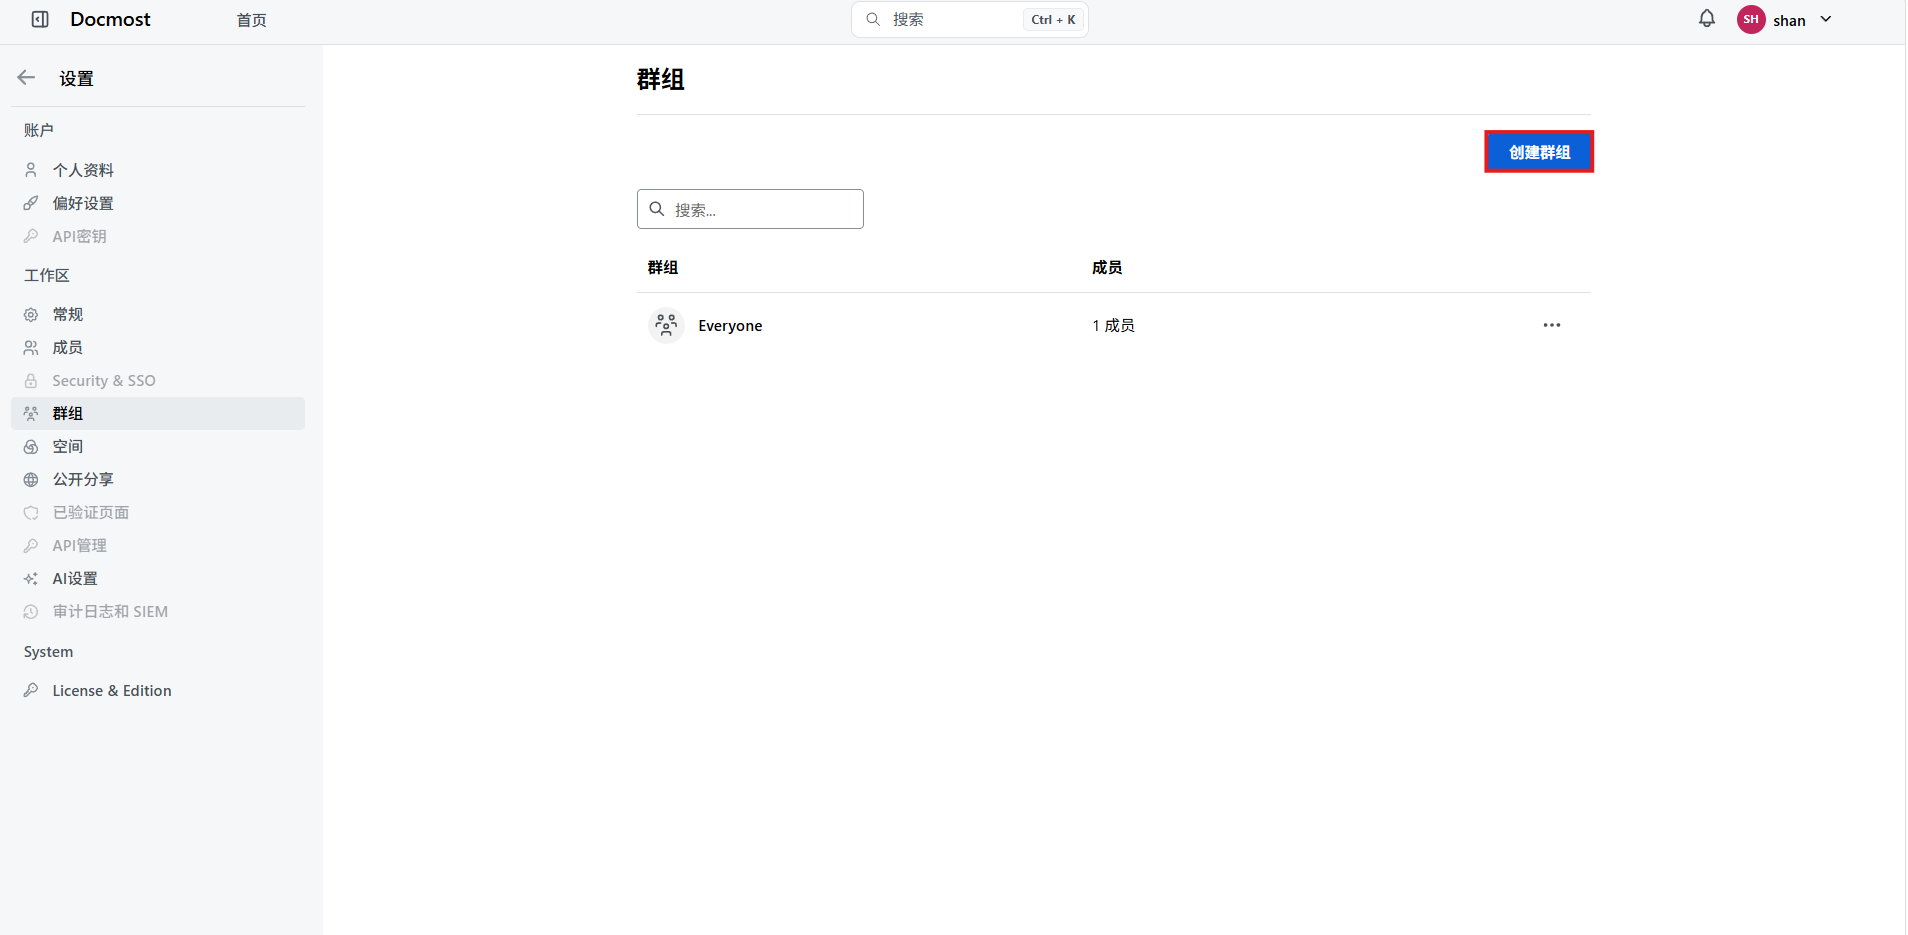Open 偏好设置 settings page
The height and width of the screenshot is (935, 1908).
pos(158,203)
